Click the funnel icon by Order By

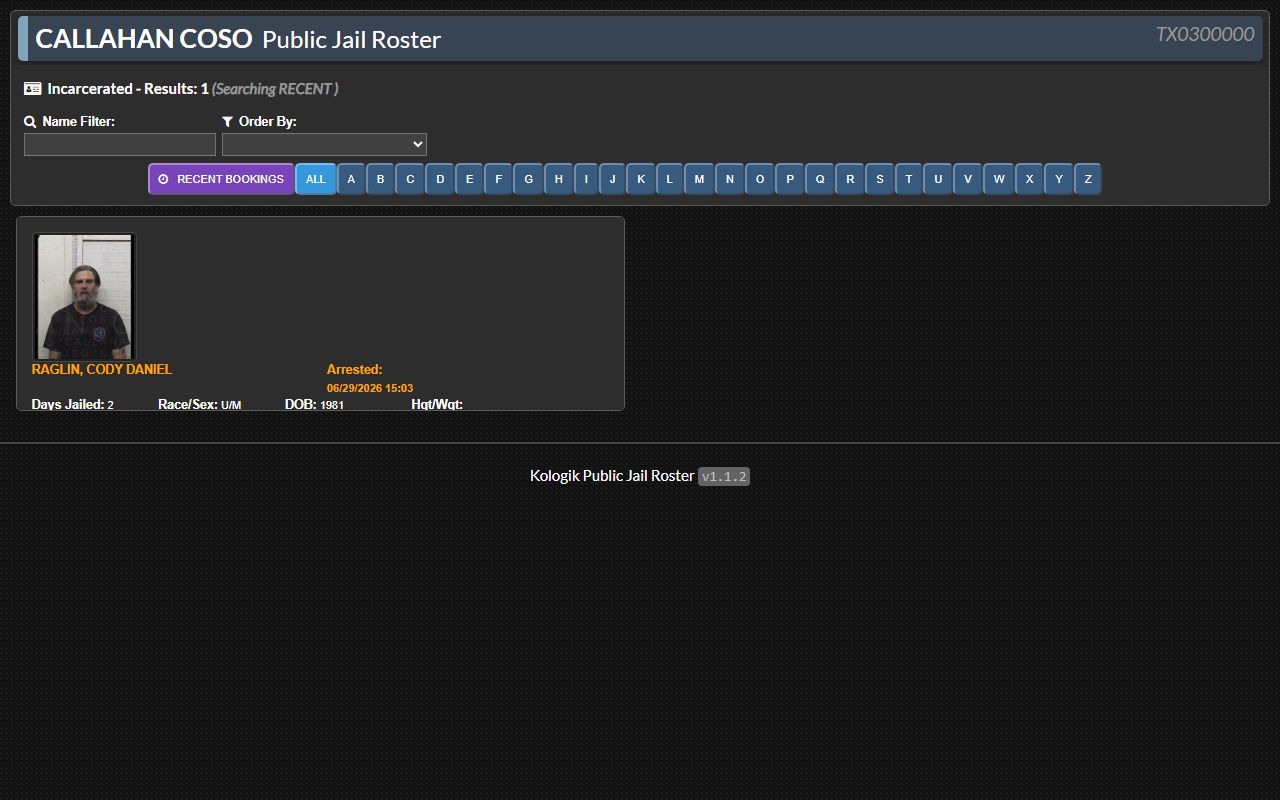tap(228, 121)
